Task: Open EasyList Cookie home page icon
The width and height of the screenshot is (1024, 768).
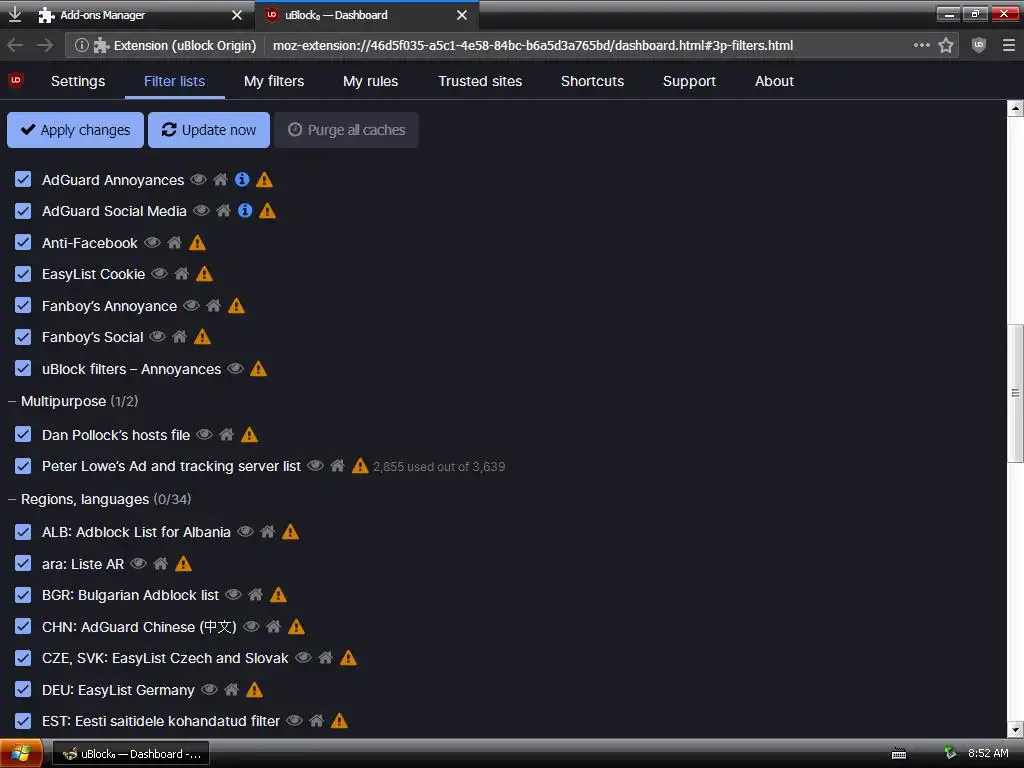Action: point(182,274)
